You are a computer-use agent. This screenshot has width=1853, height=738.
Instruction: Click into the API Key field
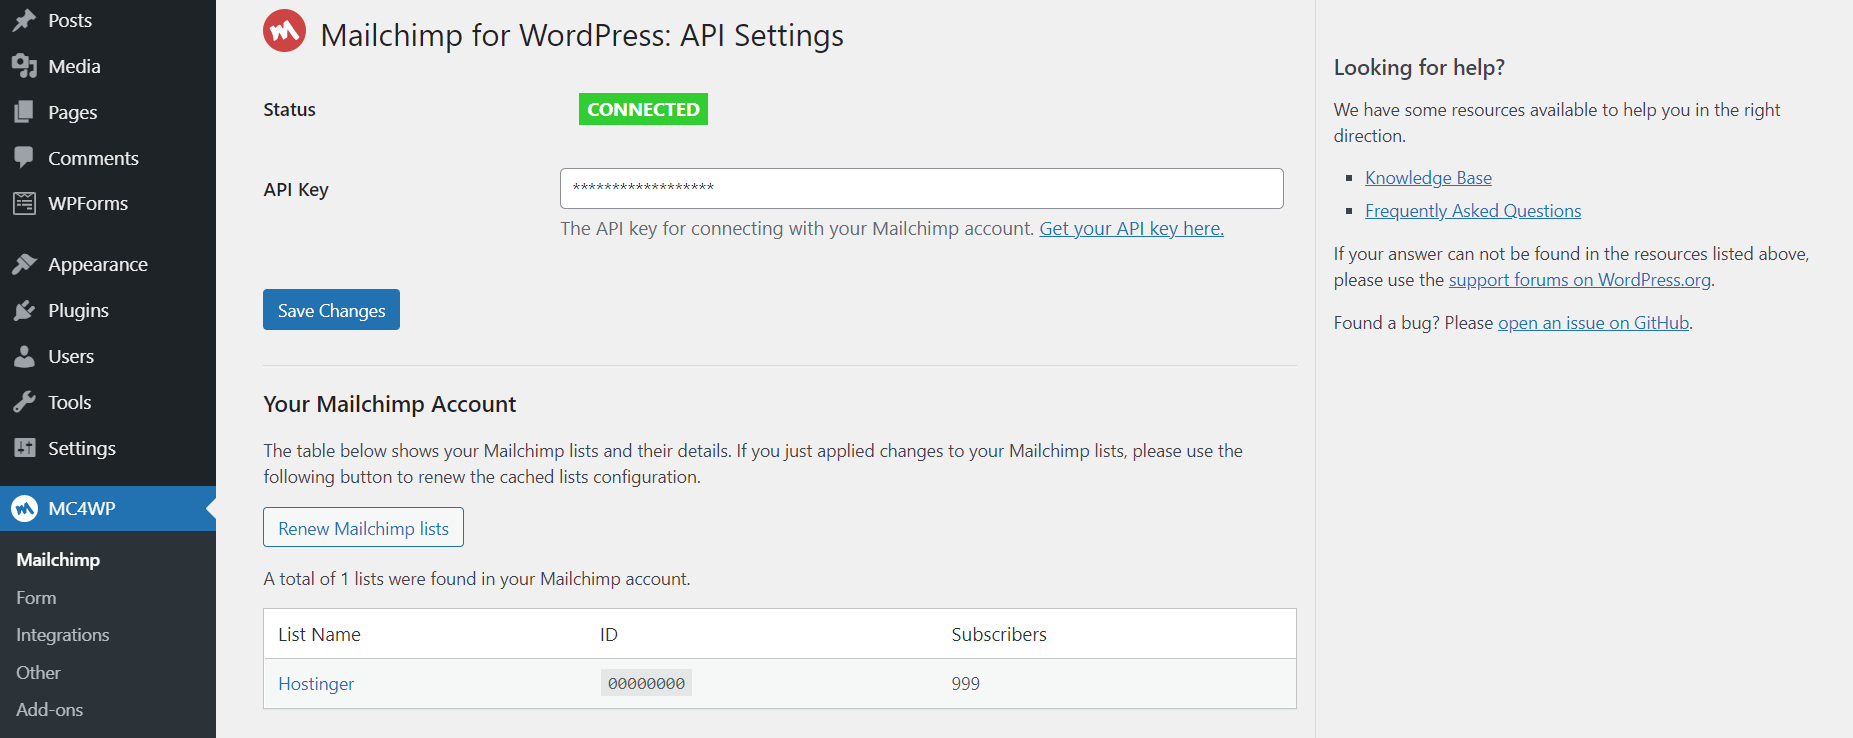click(921, 188)
